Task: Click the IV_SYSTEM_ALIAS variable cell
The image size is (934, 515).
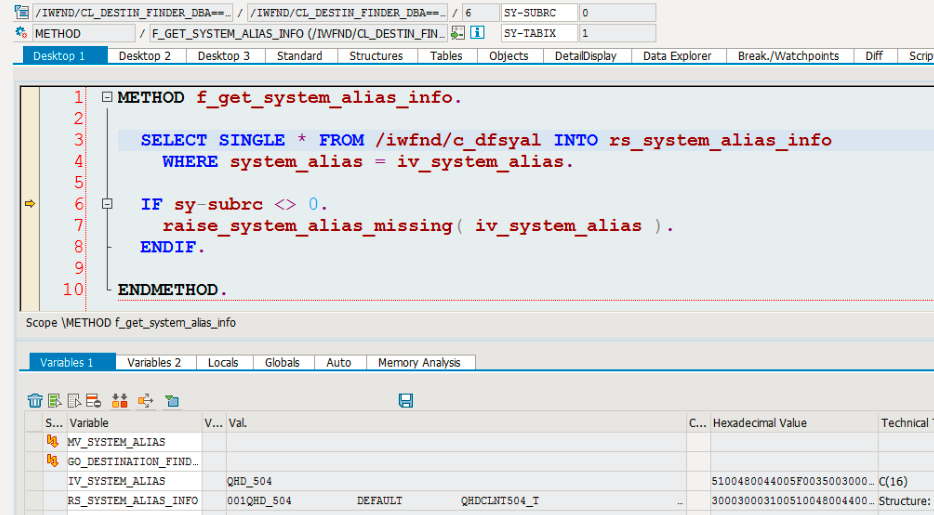Action: coord(135,481)
